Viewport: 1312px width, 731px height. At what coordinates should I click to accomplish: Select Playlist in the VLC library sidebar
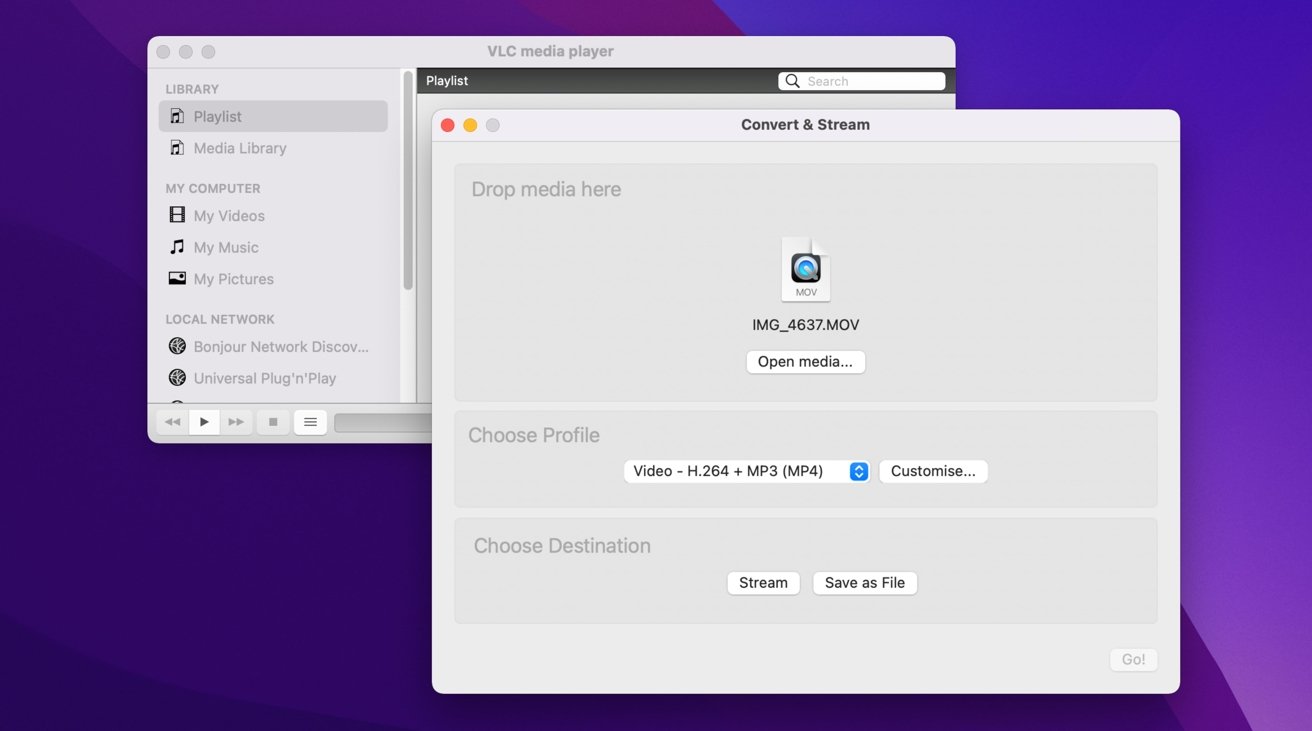[x=273, y=116]
